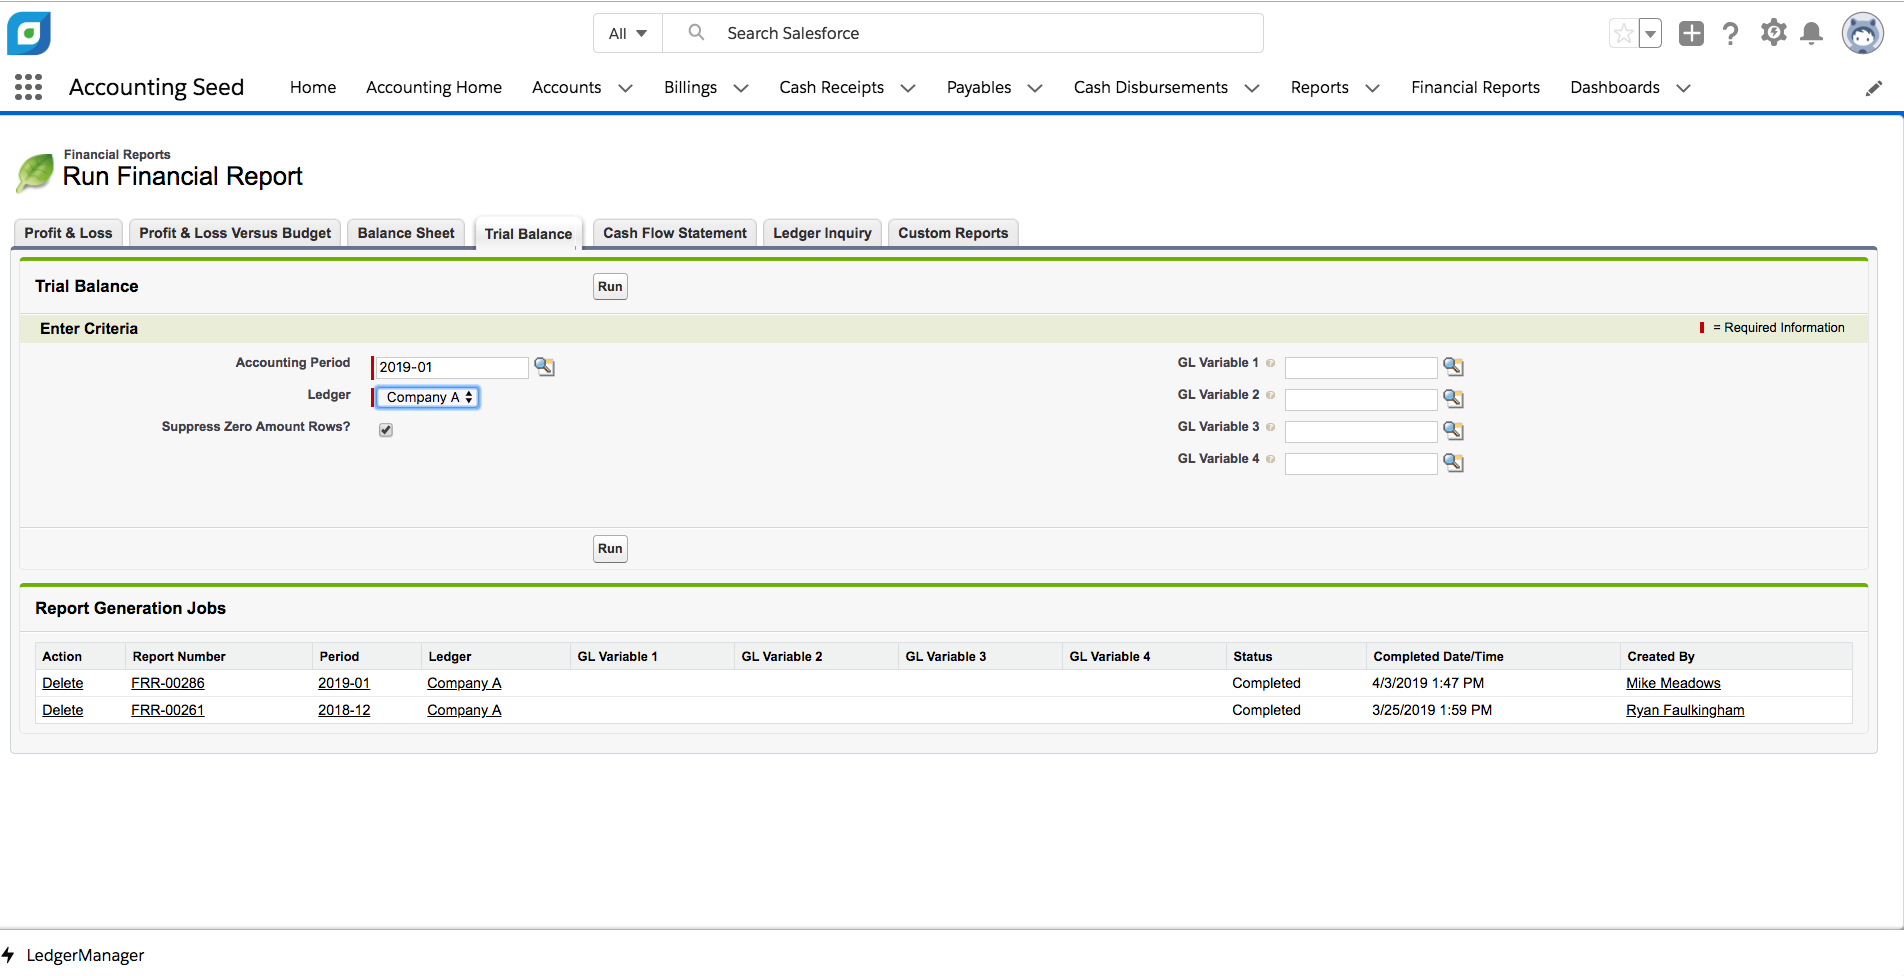The width and height of the screenshot is (1904, 976).
Task: Open the favorites list dropdown arrow
Action: click(x=1649, y=33)
